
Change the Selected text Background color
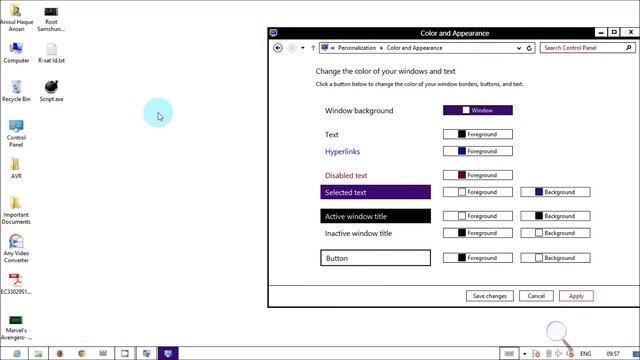pos(555,192)
